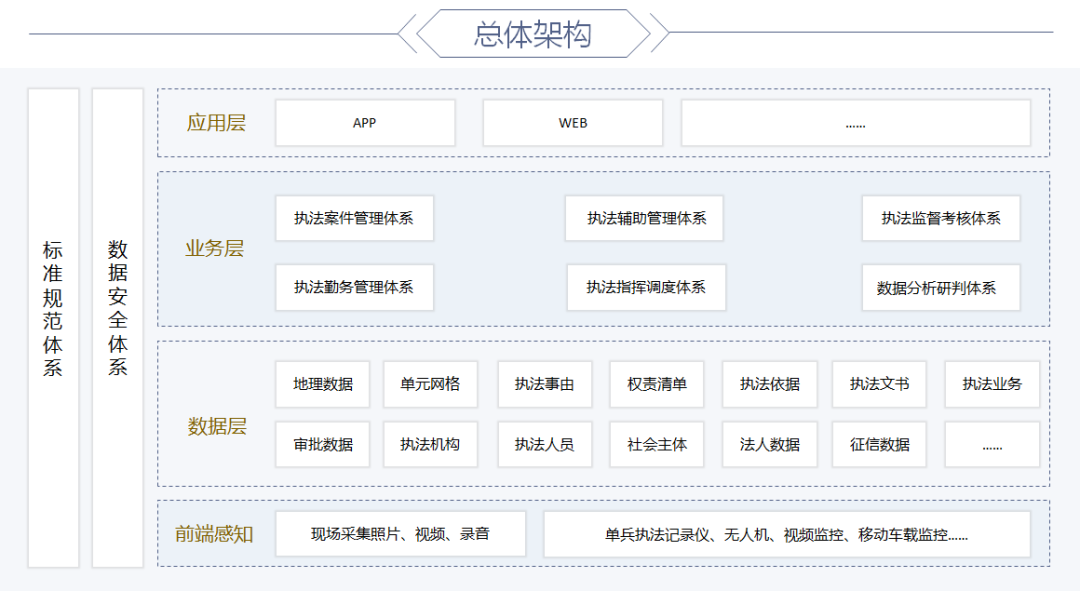Click the 单元网格 data box
This screenshot has width=1080, height=591.
(430, 384)
